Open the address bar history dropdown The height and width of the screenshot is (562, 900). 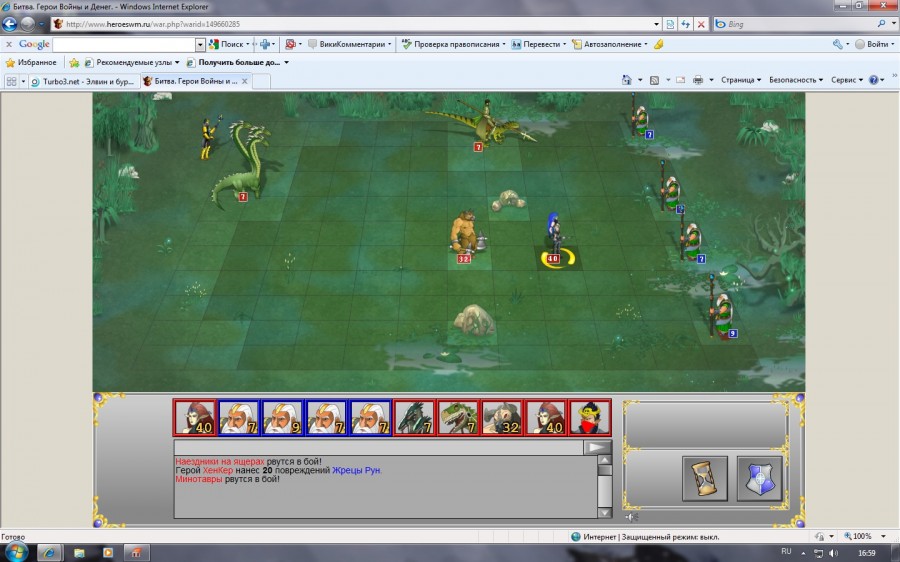tap(657, 24)
